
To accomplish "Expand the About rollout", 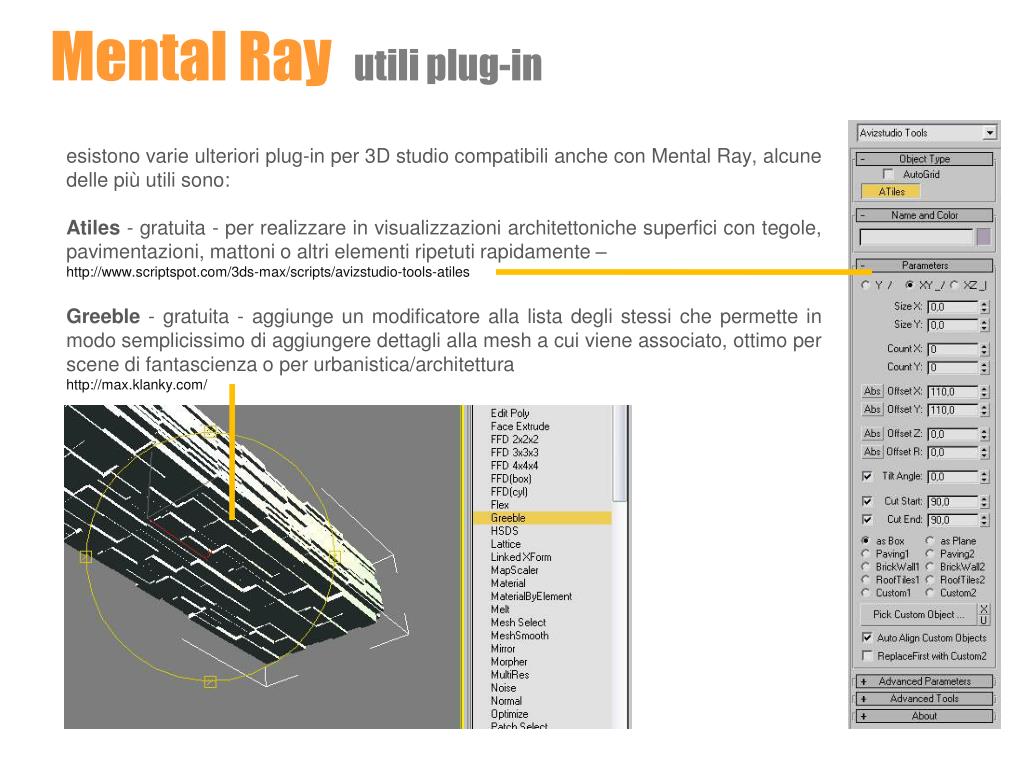I will tap(925, 716).
